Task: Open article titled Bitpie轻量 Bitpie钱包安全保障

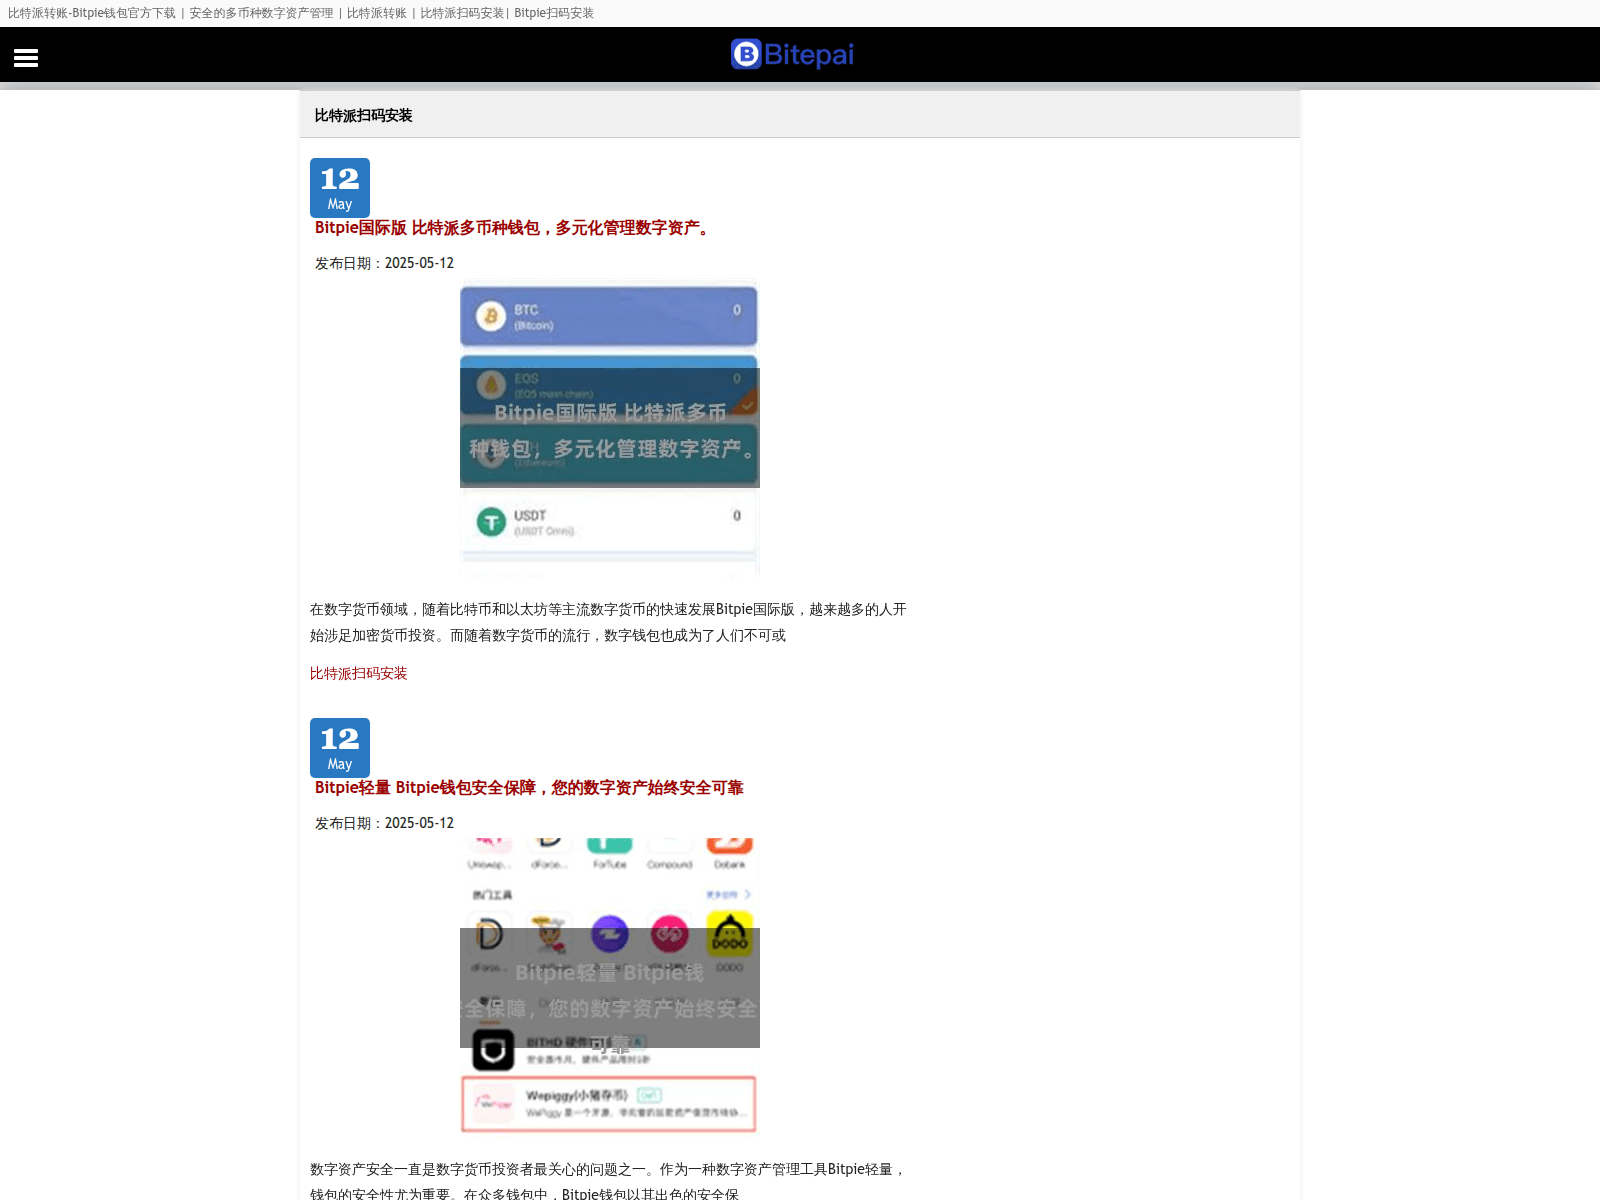Action: 529,788
